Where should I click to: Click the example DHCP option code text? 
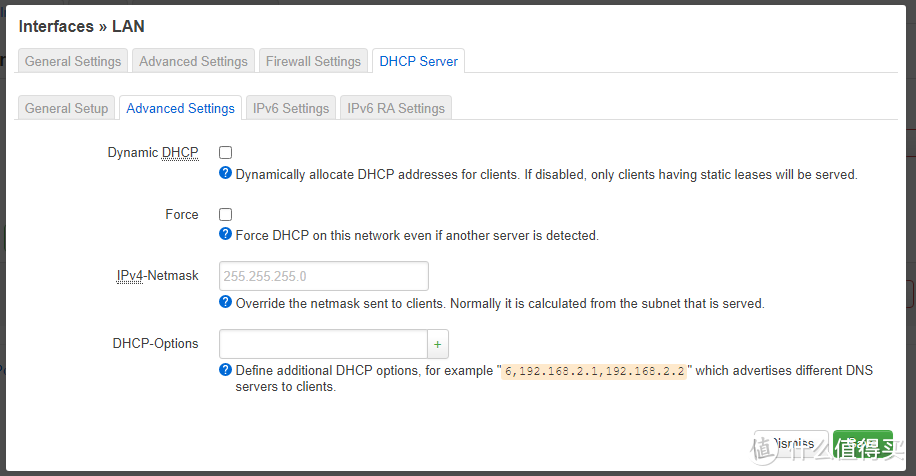click(594, 370)
